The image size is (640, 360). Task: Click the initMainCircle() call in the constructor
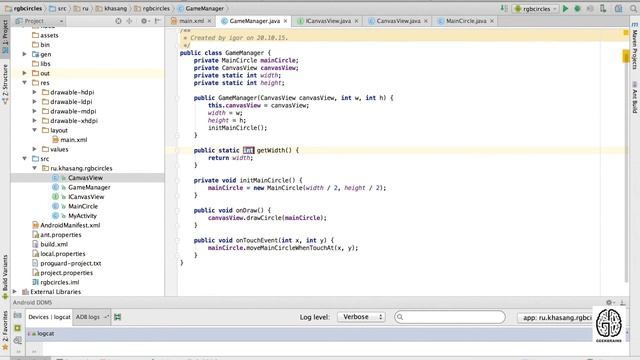pos(238,128)
